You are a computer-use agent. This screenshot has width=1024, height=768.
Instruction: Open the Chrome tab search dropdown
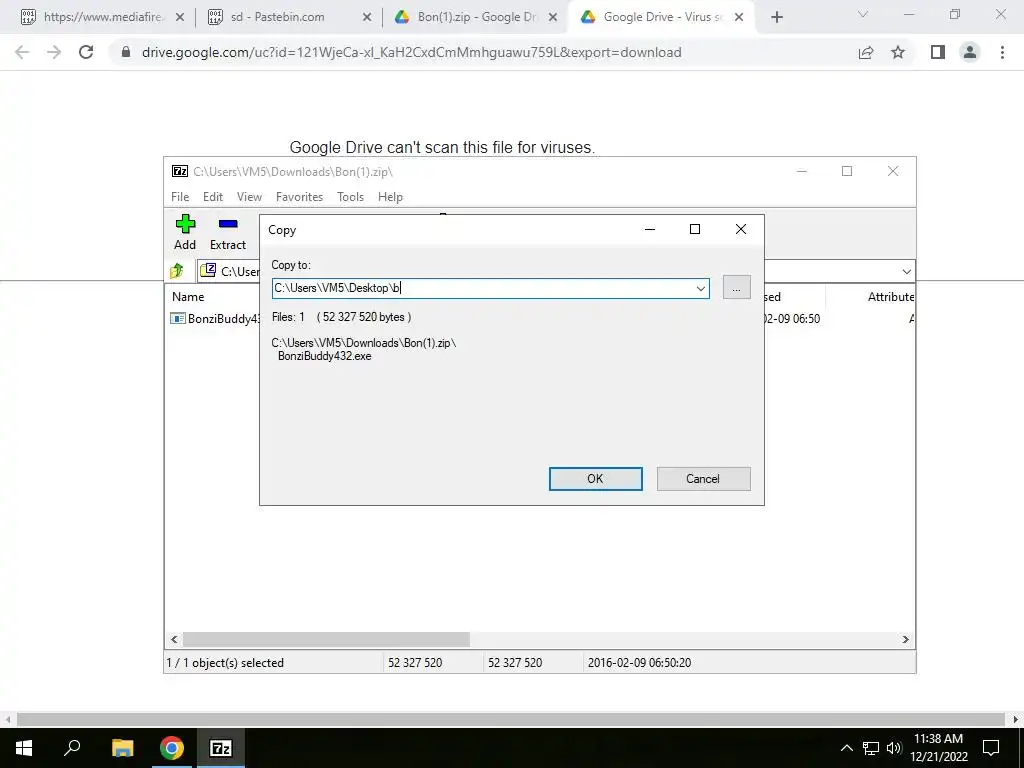point(863,14)
